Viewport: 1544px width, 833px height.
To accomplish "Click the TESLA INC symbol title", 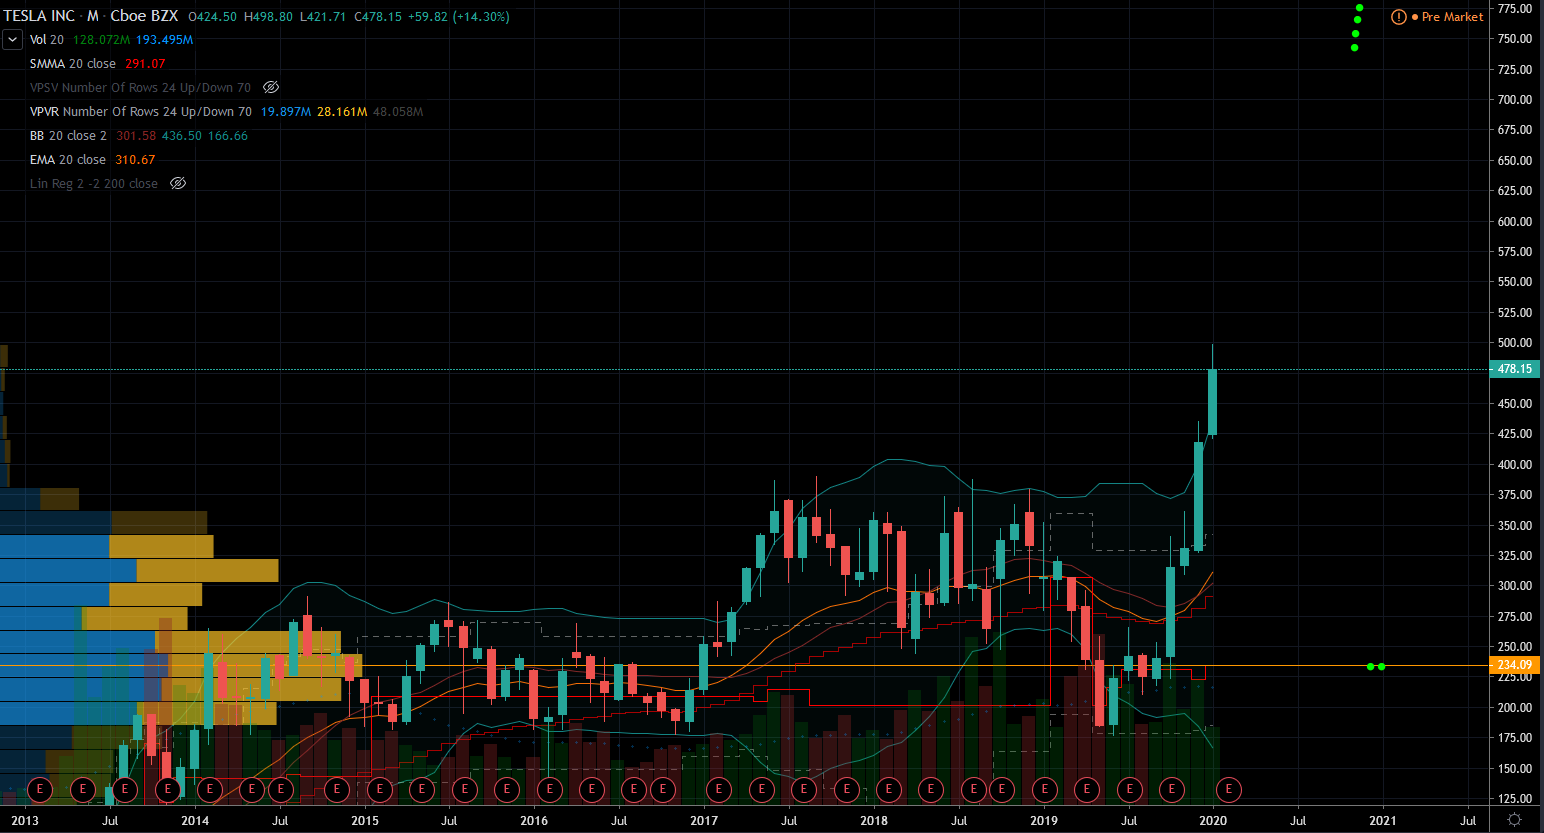I will [x=39, y=16].
